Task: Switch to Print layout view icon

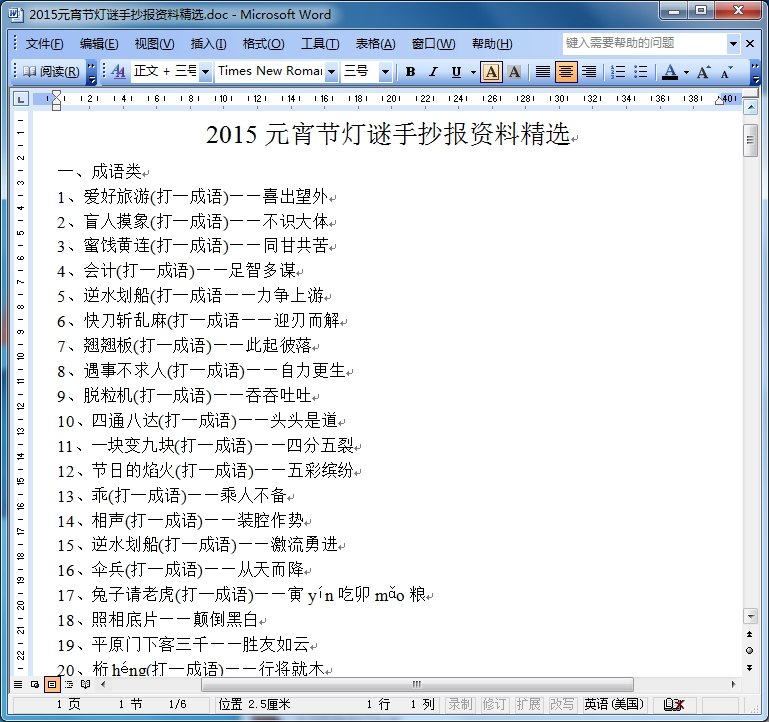Action: (52, 684)
